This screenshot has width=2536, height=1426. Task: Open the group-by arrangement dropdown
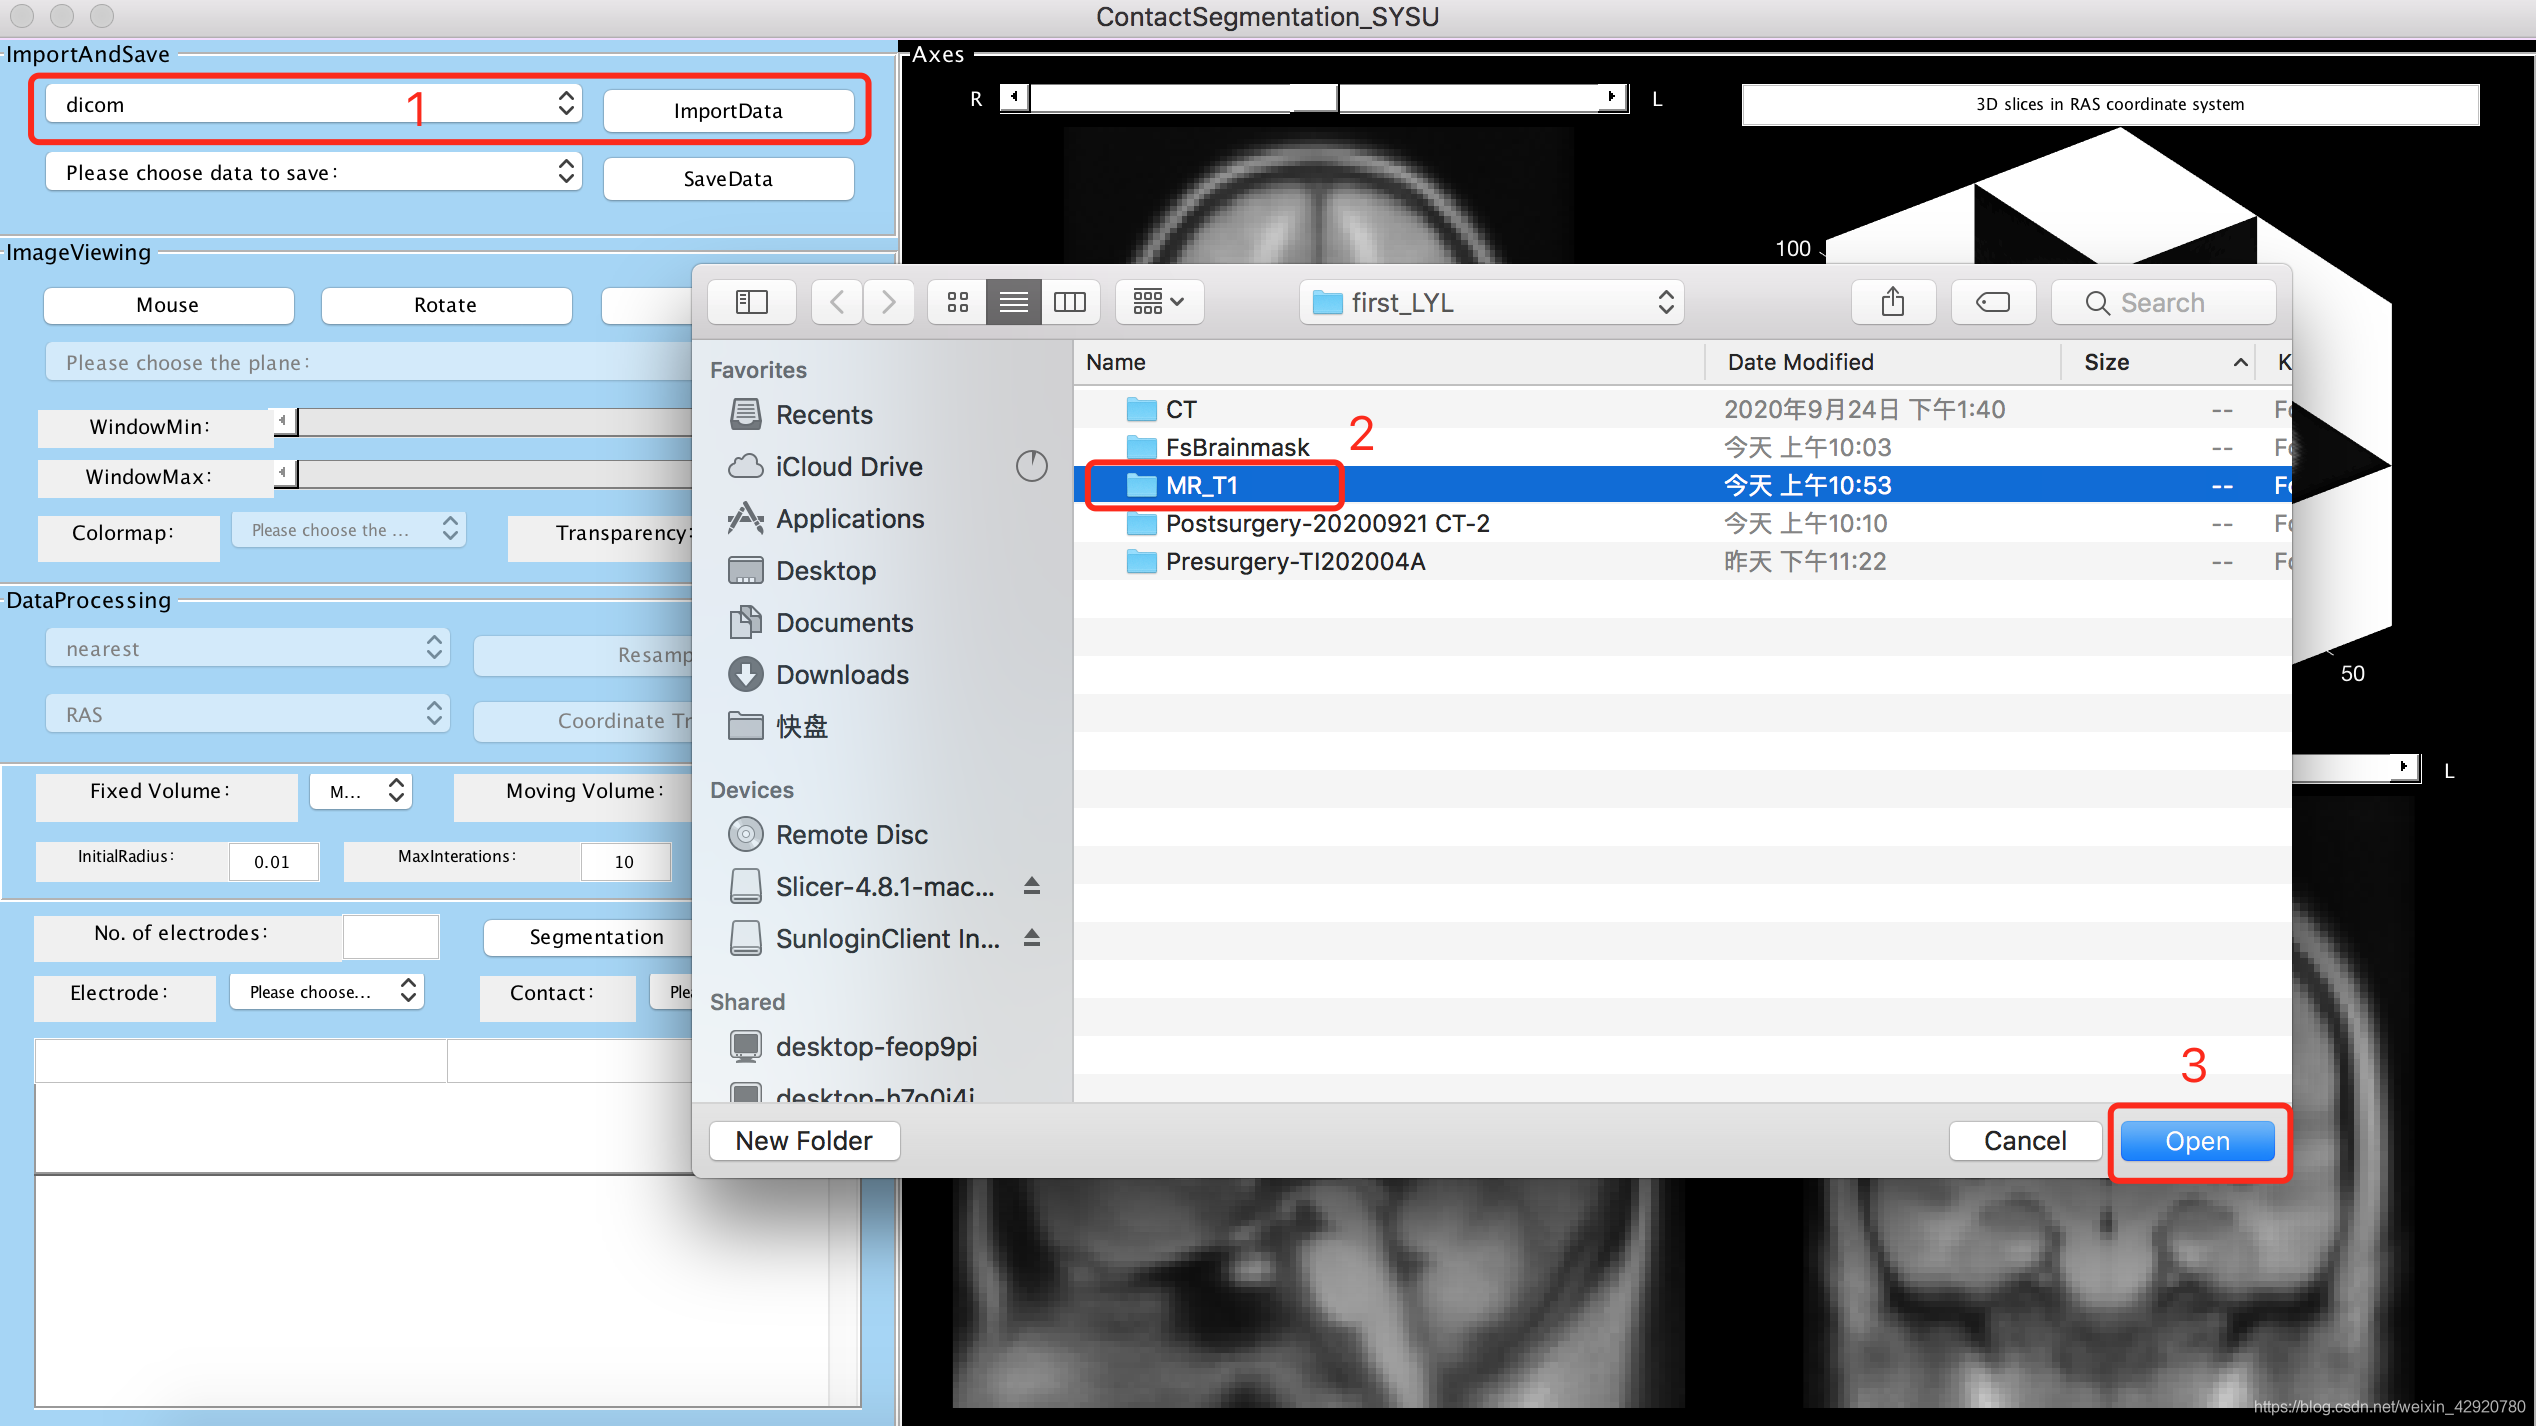click(1158, 302)
